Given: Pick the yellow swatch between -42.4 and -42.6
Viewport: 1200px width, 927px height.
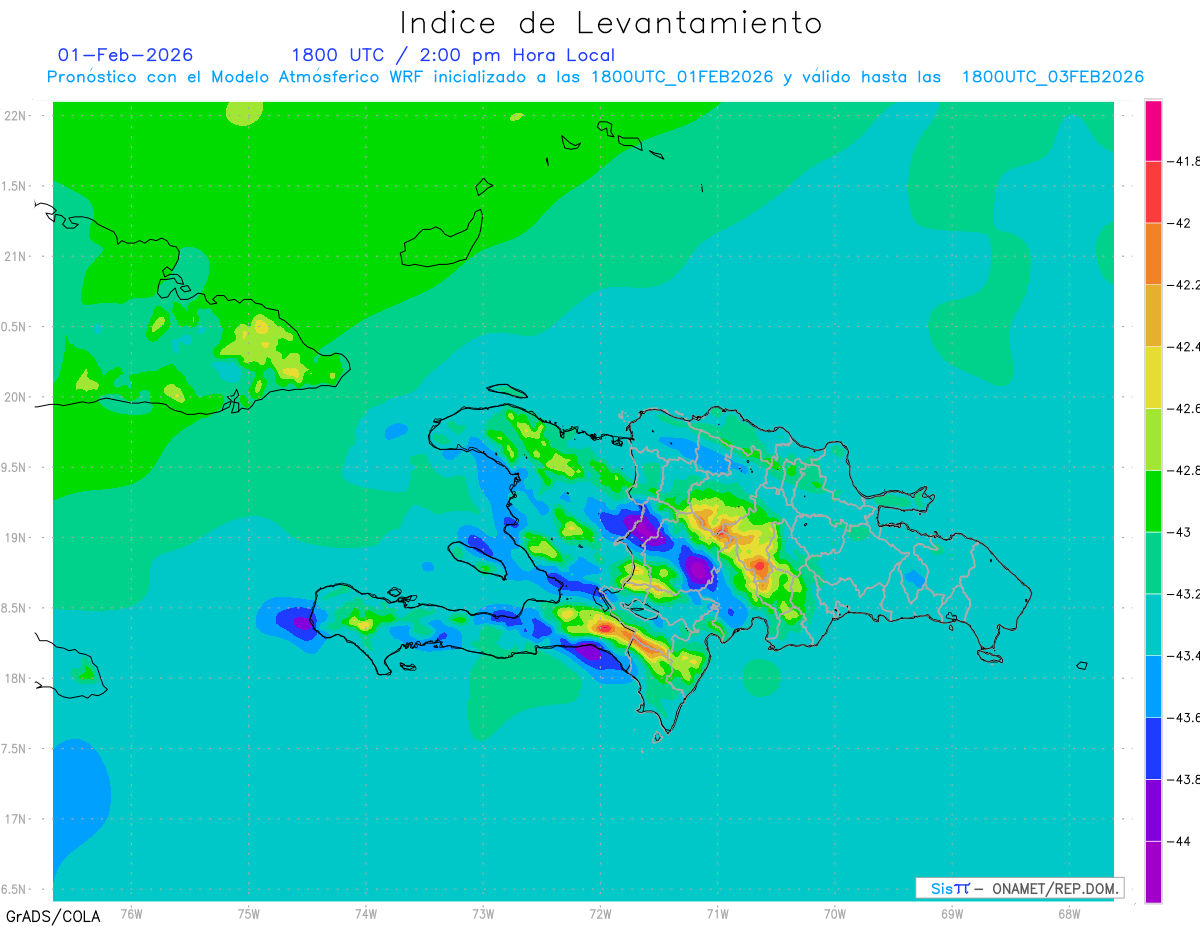Looking at the screenshot, I should pos(1153,378).
